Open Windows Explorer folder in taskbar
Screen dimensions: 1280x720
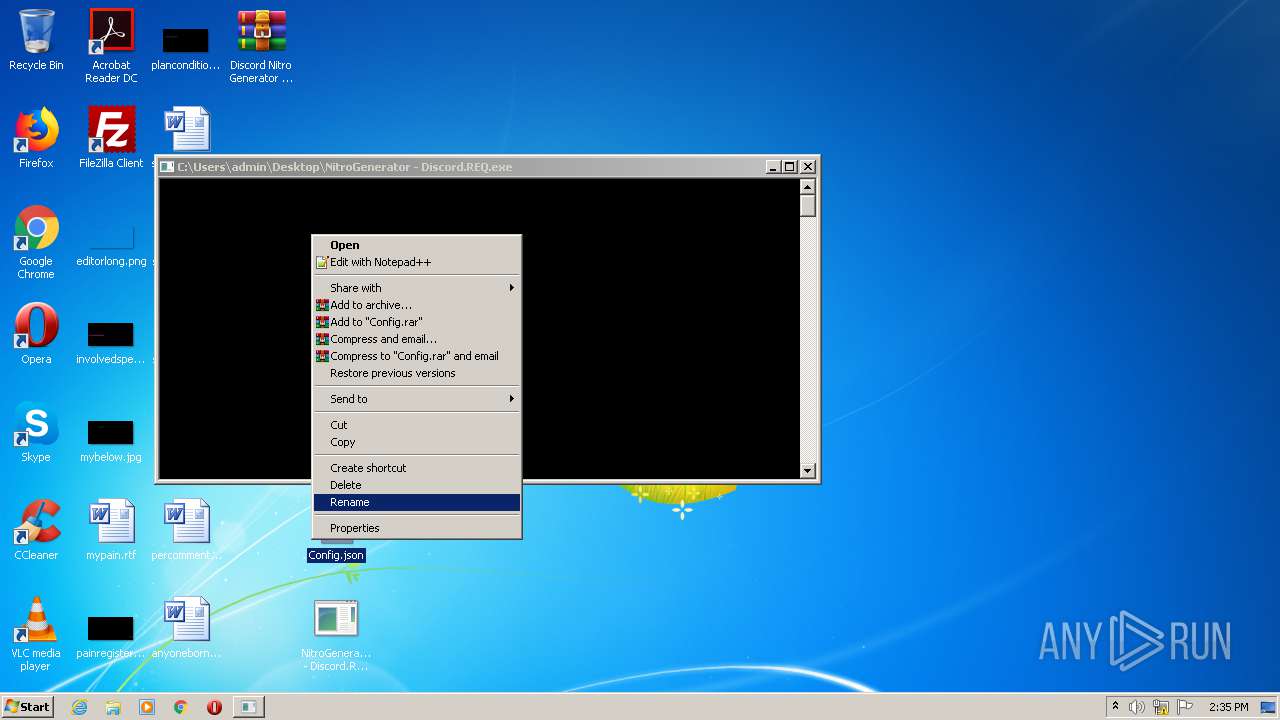113,707
